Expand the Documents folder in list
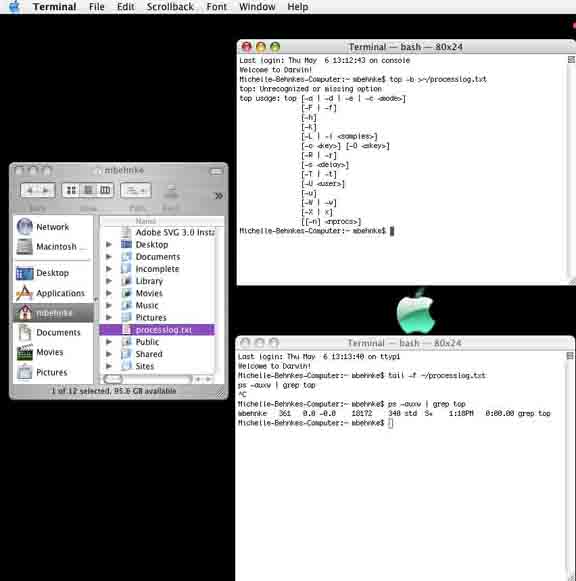The image size is (576, 581). [x=109, y=257]
